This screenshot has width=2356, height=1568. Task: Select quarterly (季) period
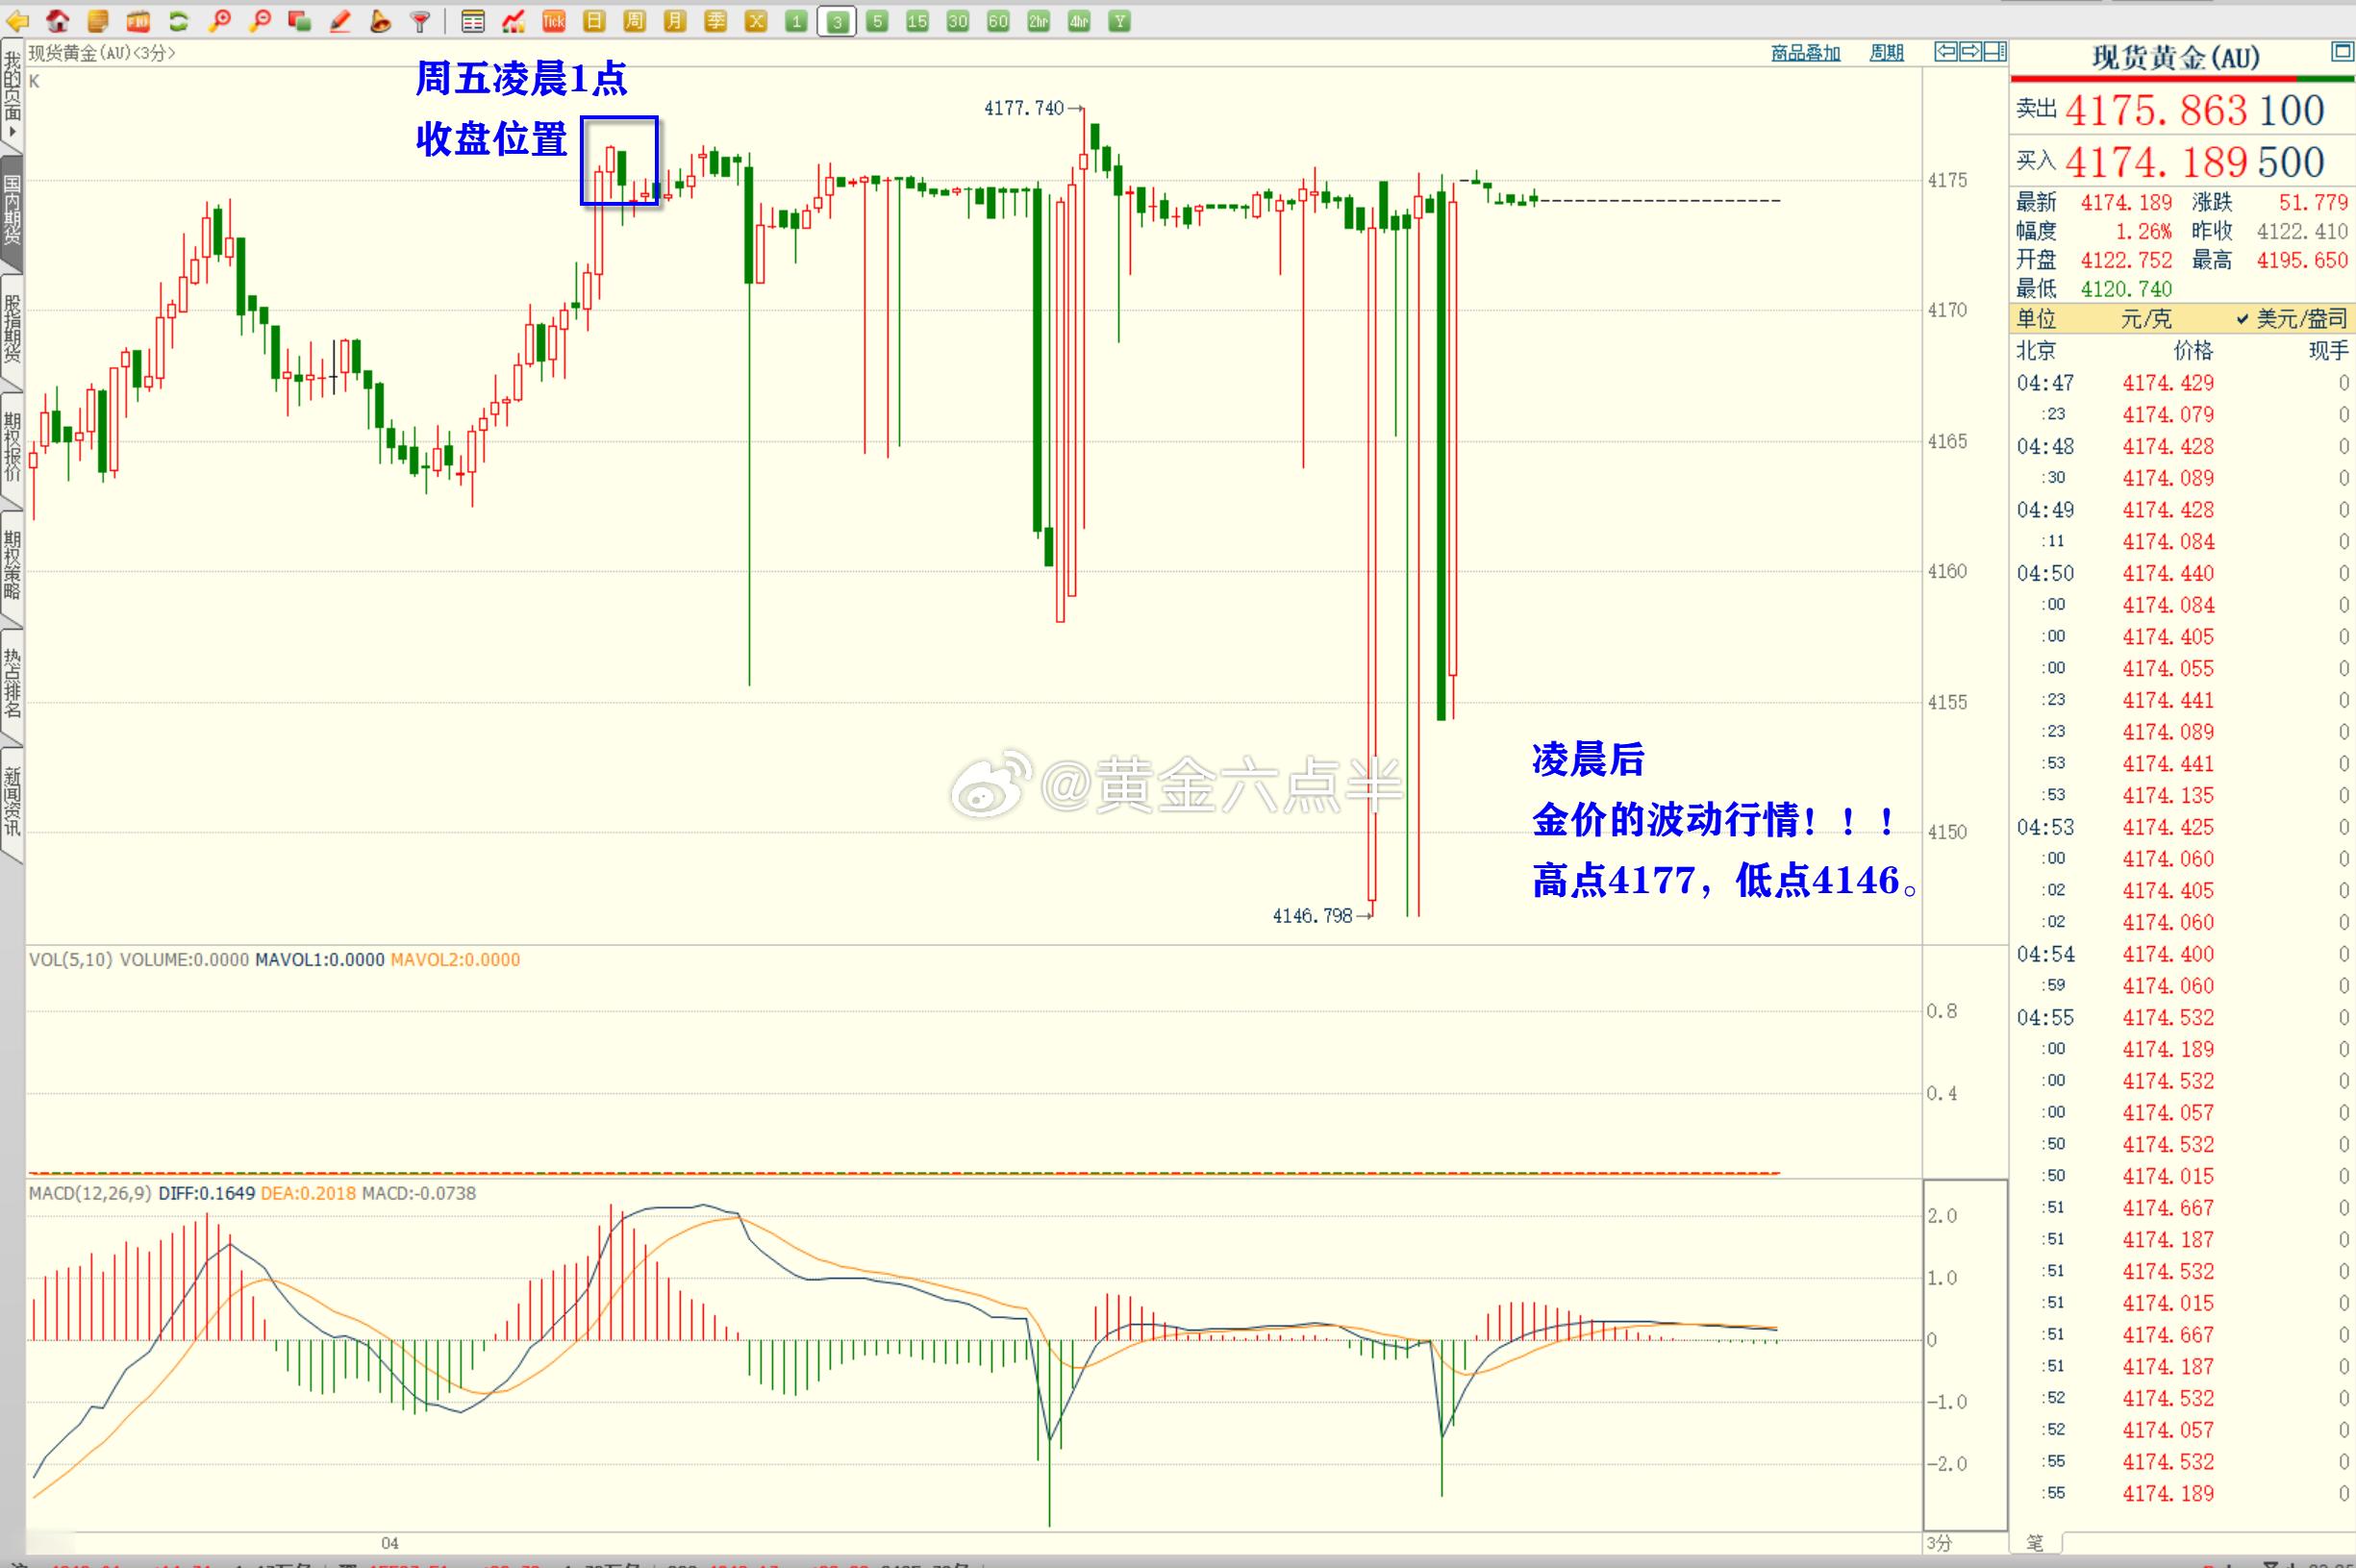pos(715,21)
